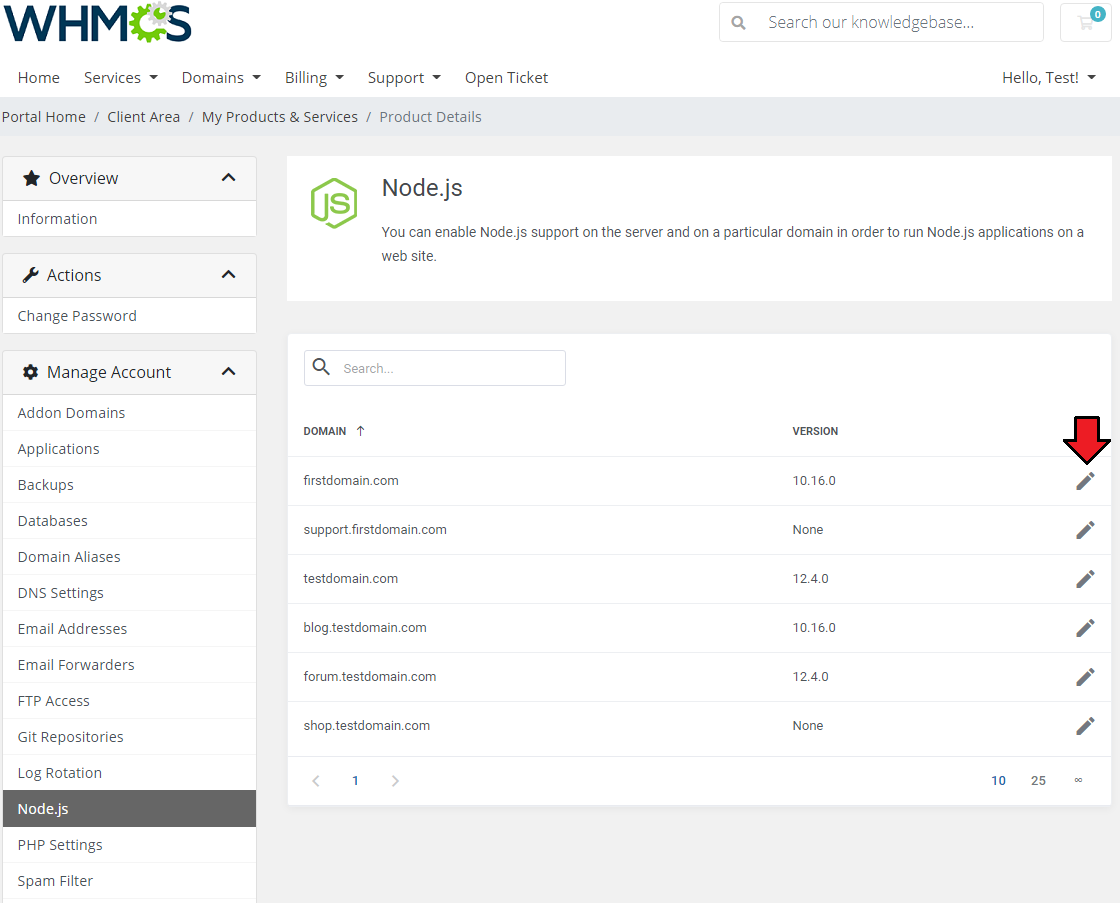Image resolution: width=1120 pixels, height=903 pixels.
Task: Click the domain table search magnifier icon
Action: click(x=321, y=366)
